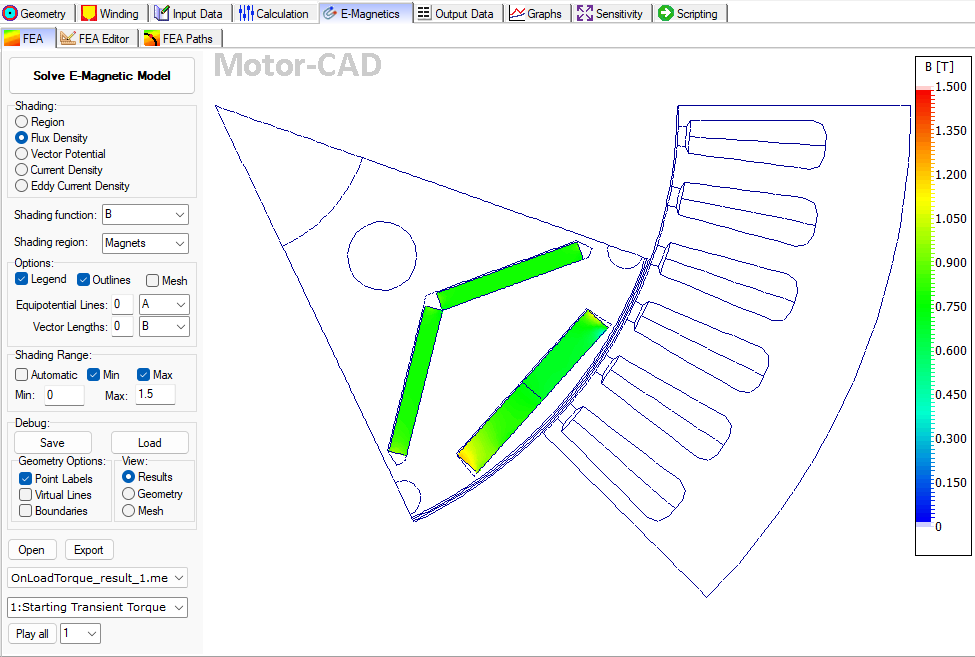The height and width of the screenshot is (657, 975).
Task: Open the Graphs tab
Action: tap(536, 13)
